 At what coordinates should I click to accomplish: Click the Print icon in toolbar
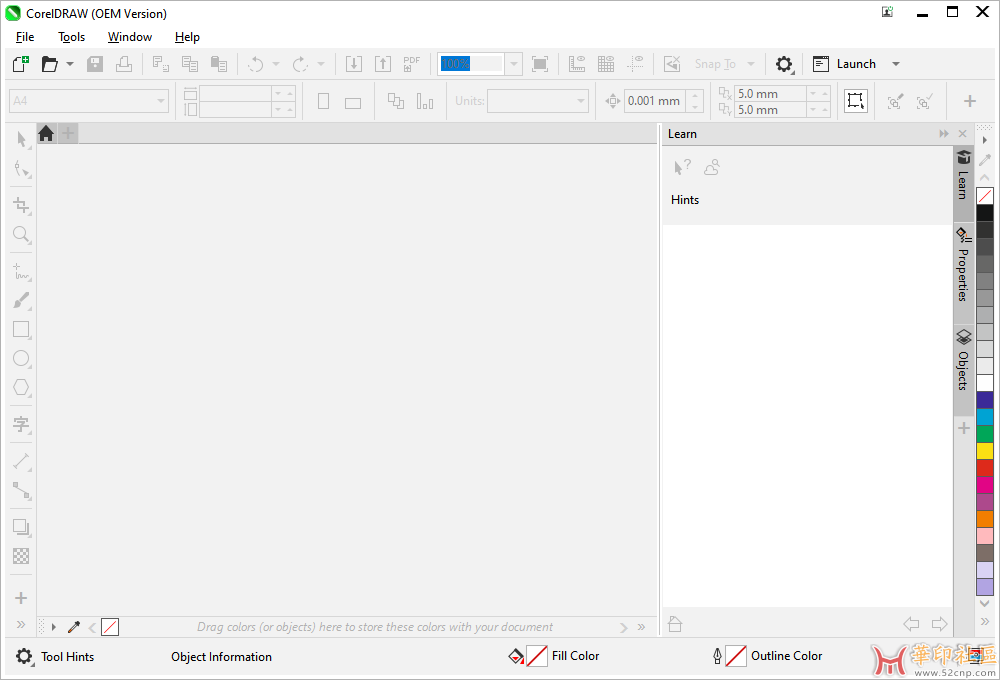[x=124, y=64]
